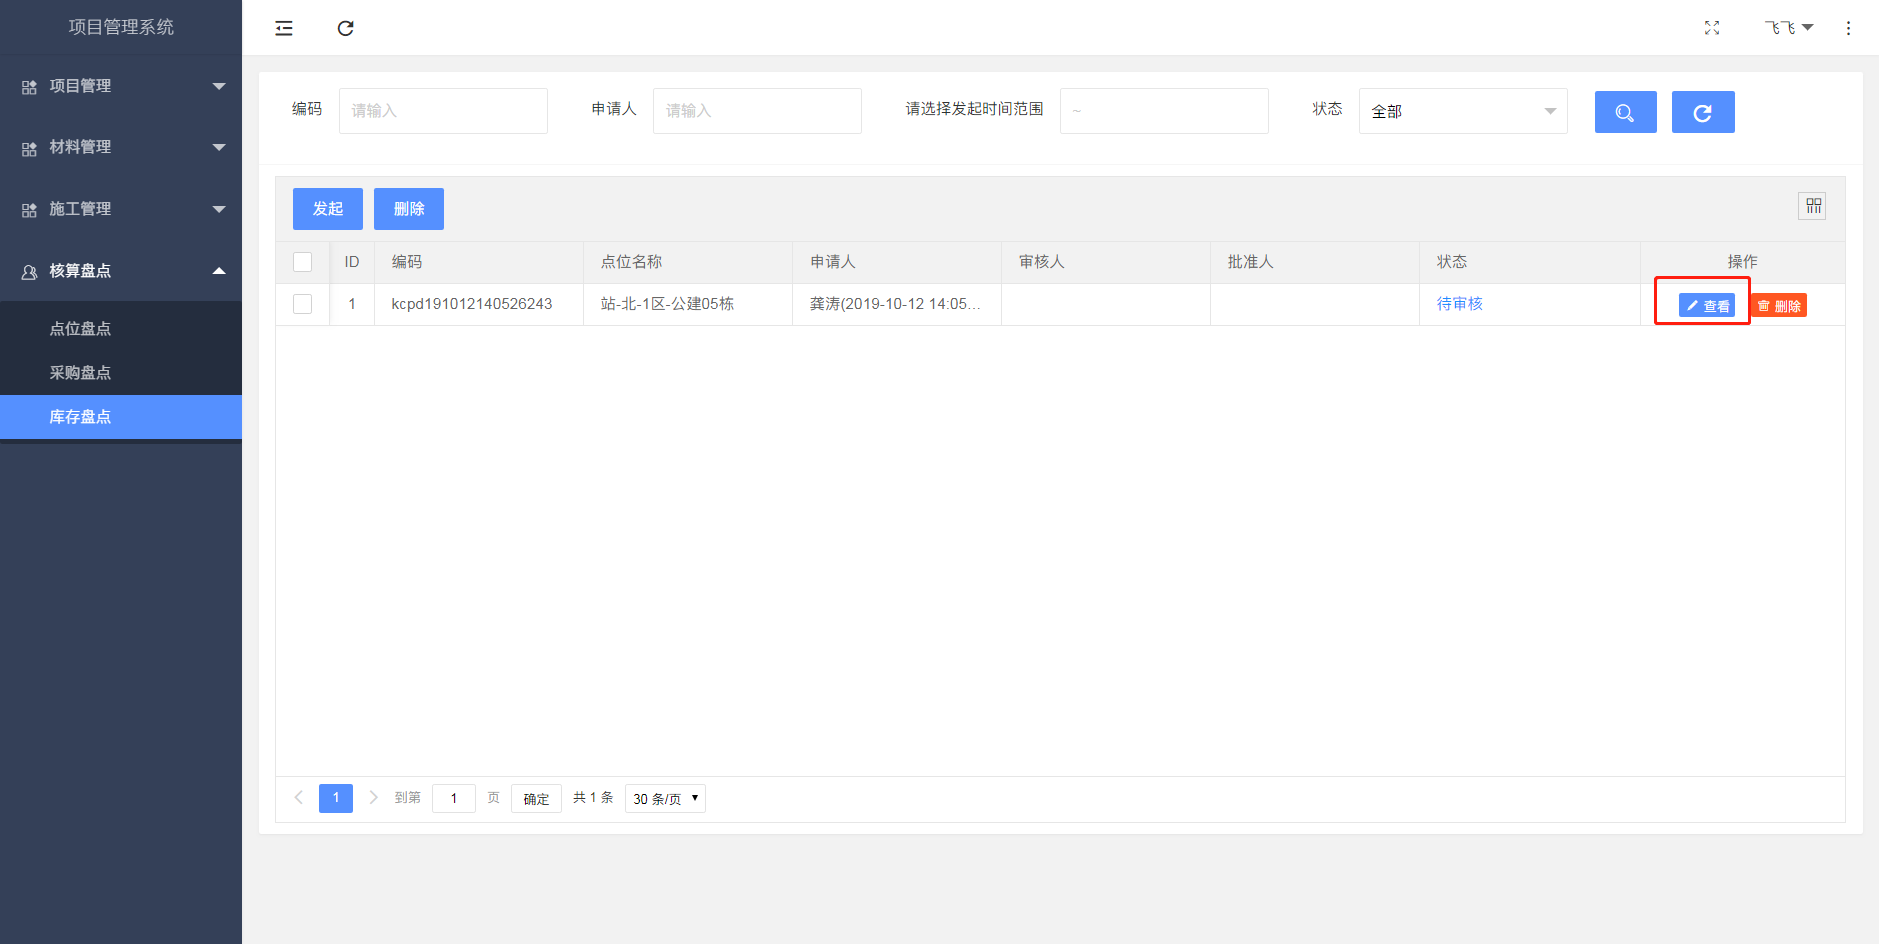Click the 项目管理系统 title

pyautogui.click(x=121, y=27)
